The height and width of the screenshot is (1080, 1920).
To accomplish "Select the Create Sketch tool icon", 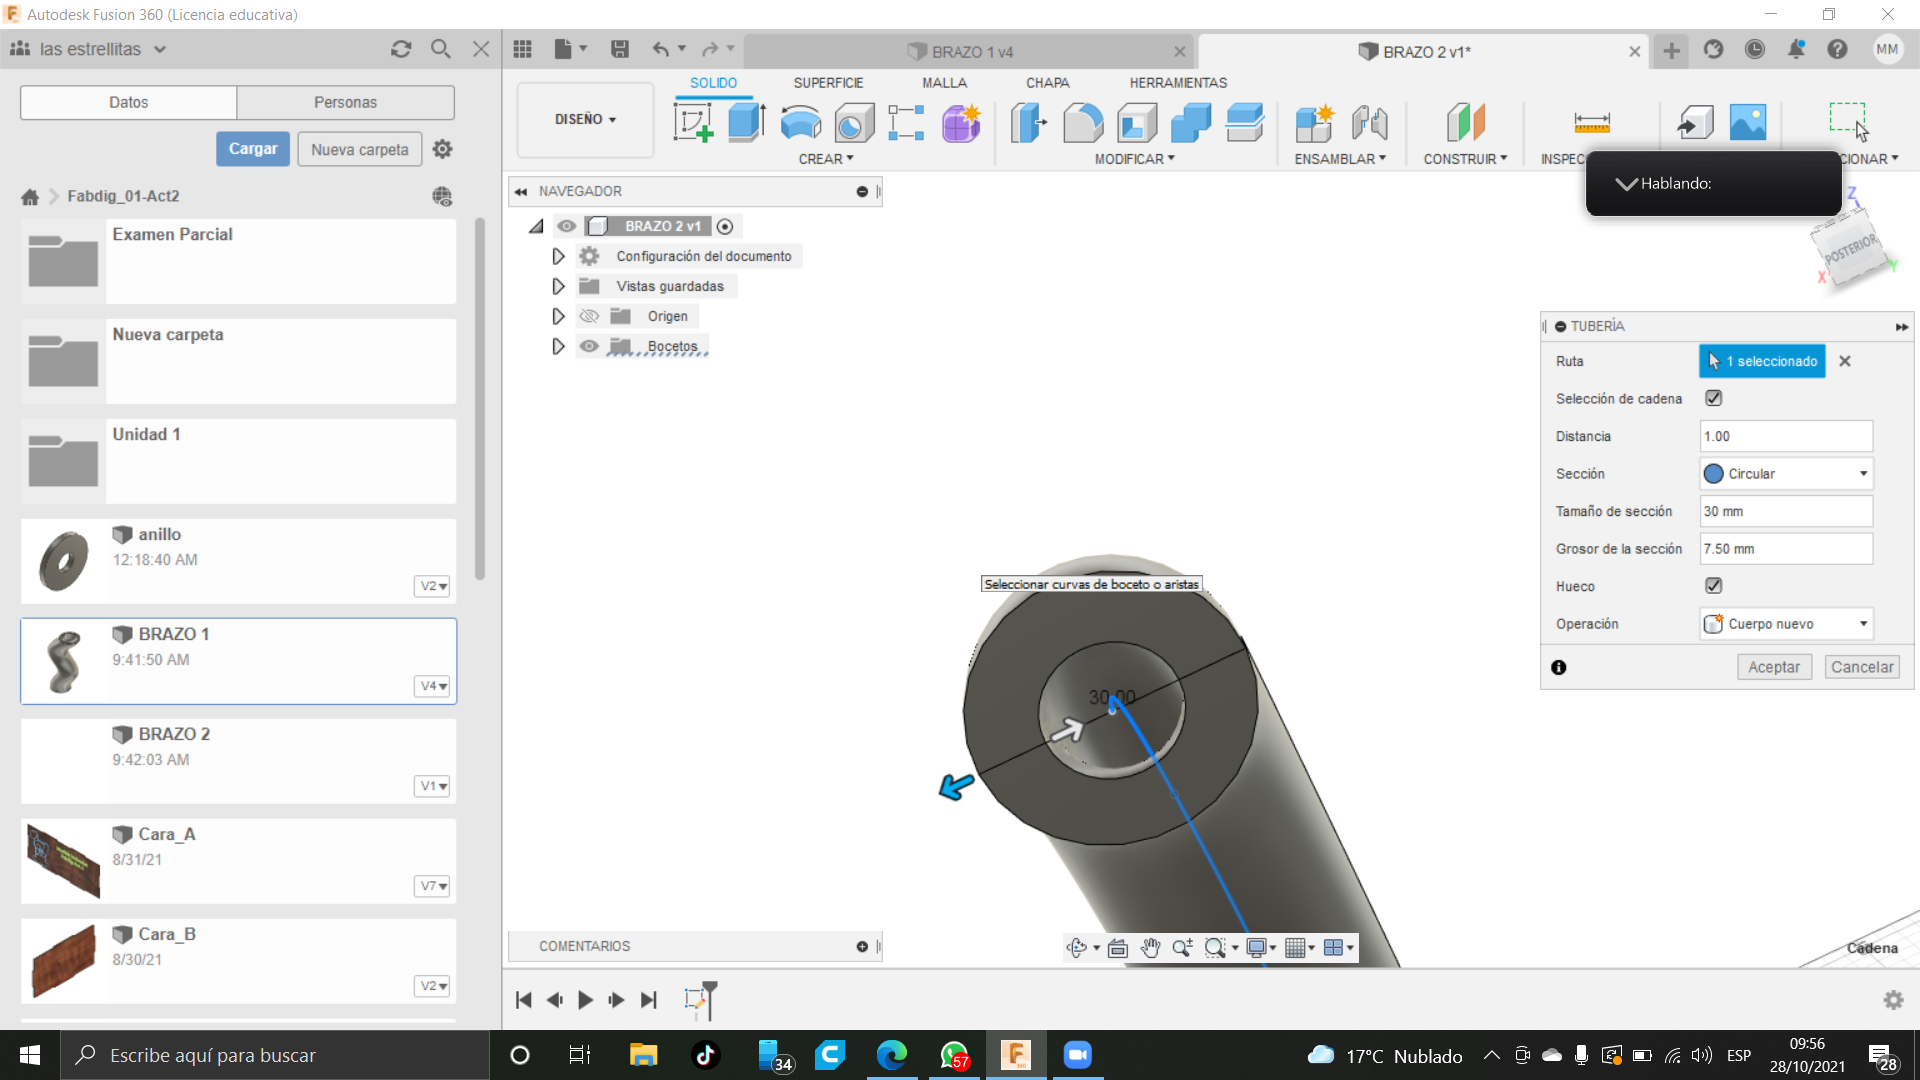I will tap(693, 123).
